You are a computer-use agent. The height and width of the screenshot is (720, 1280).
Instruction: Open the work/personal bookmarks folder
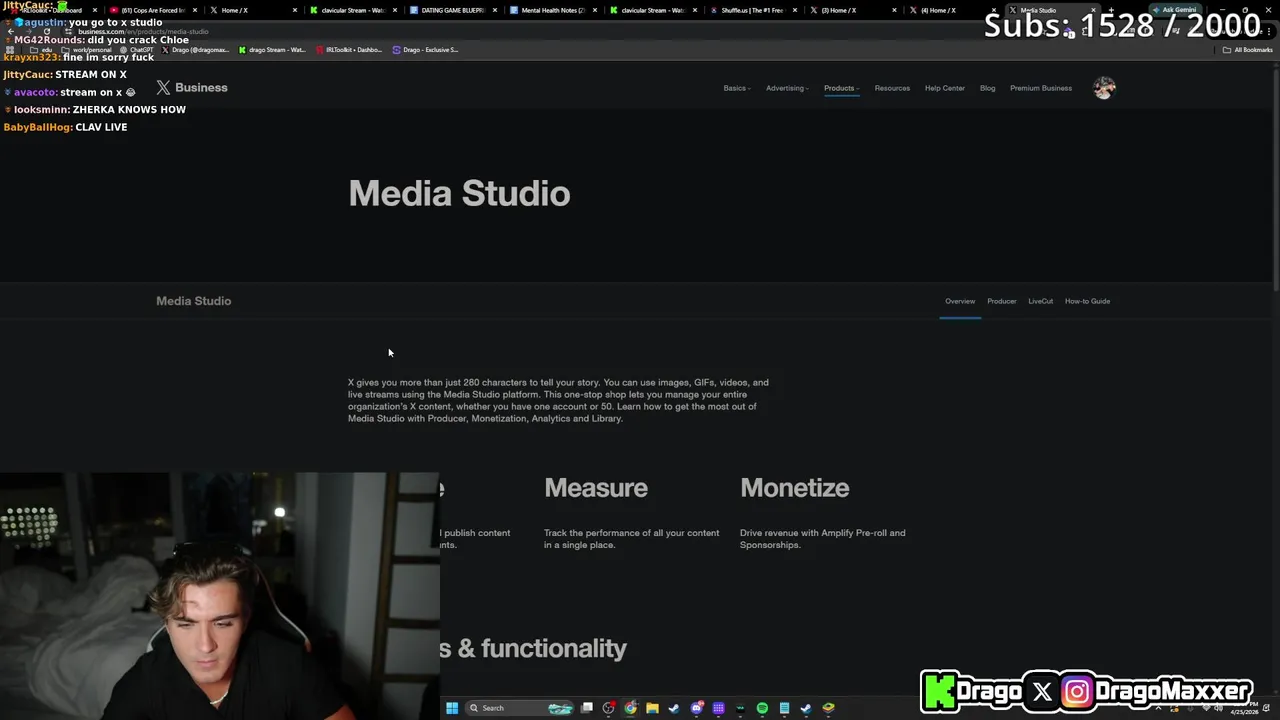(87, 50)
